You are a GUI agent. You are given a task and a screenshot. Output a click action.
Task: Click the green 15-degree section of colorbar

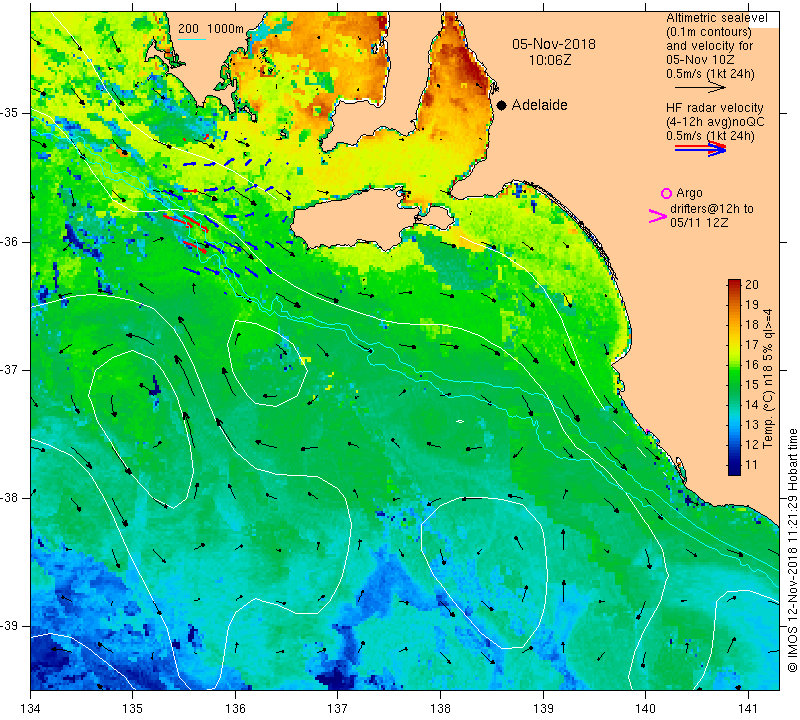[734, 384]
